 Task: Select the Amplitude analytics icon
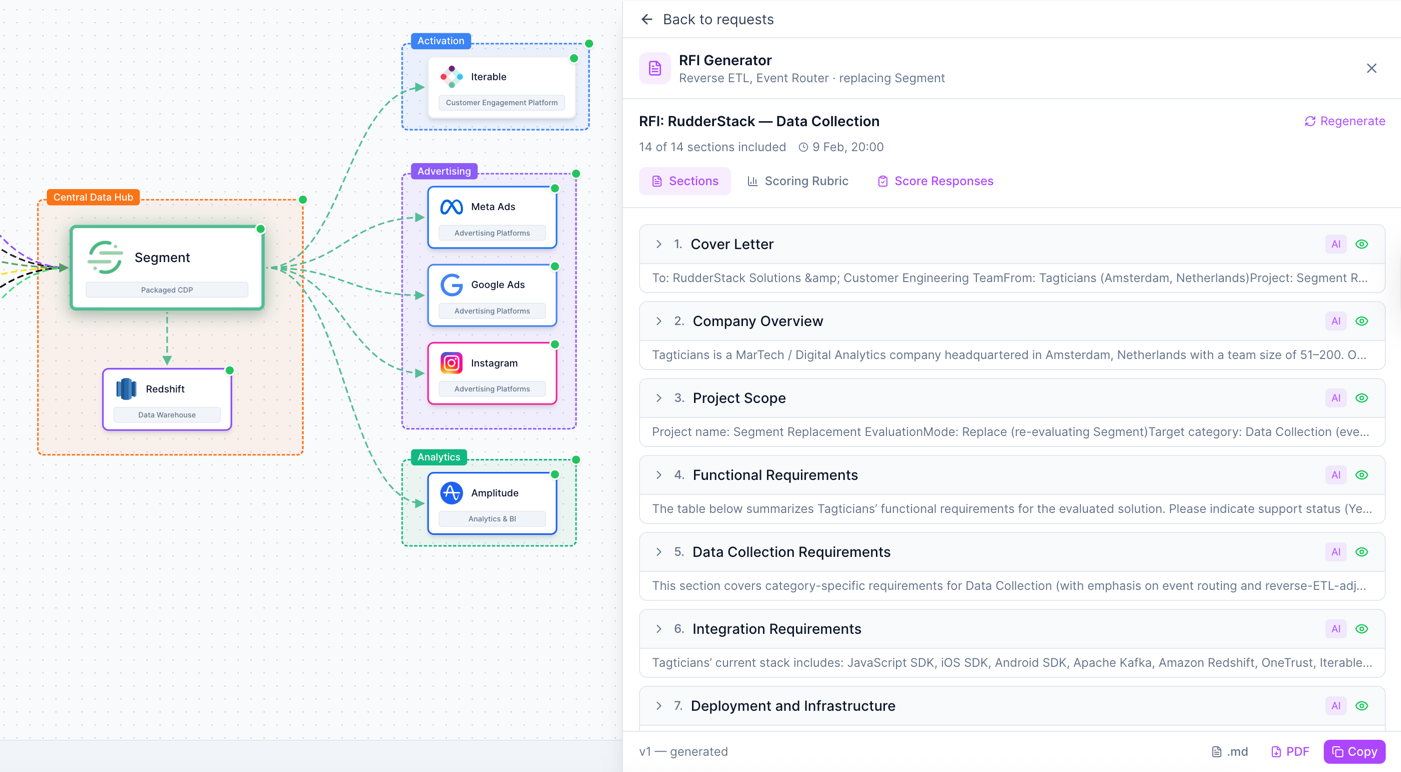(451, 492)
